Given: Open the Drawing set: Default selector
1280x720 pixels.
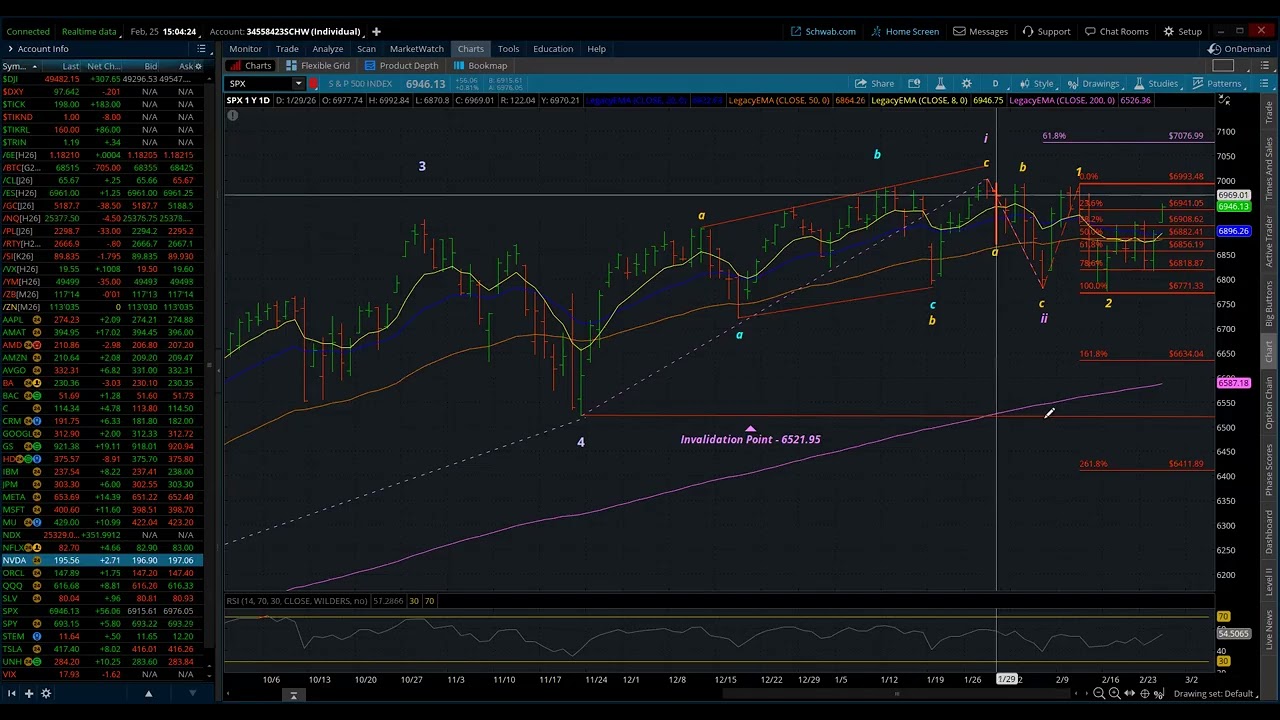Looking at the screenshot, I should point(1217,694).
